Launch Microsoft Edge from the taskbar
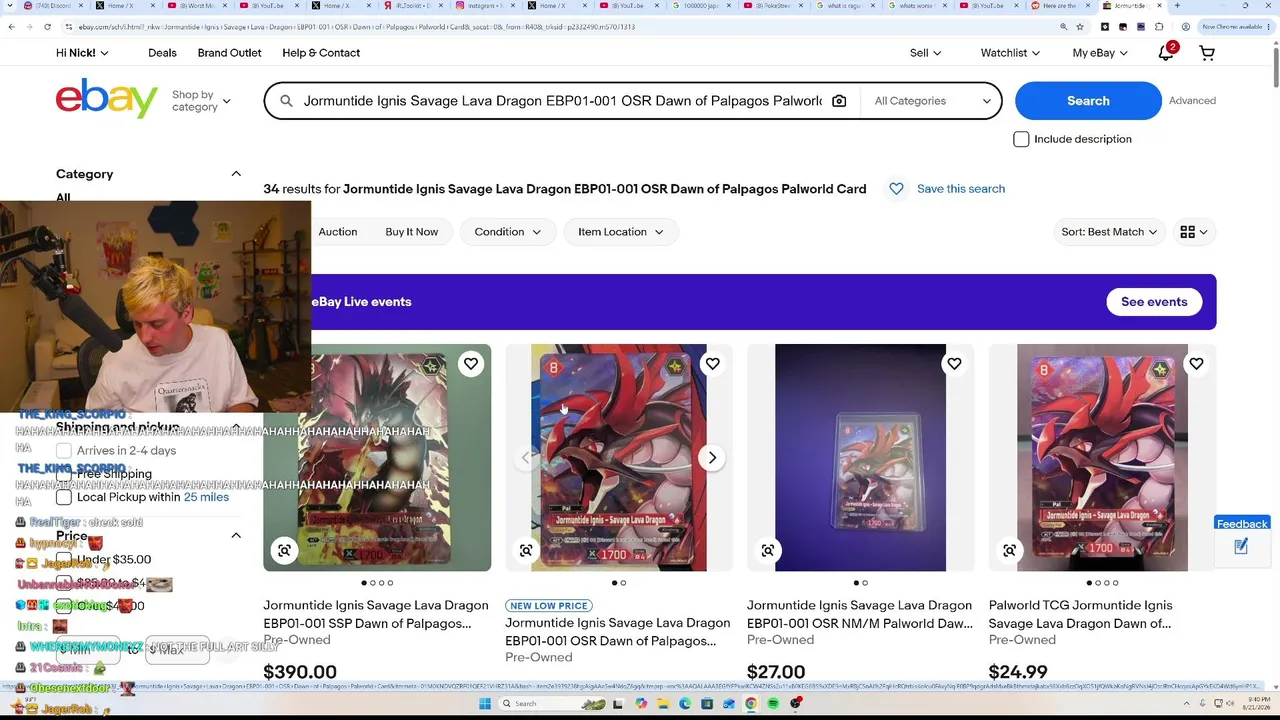The width and height of the screenshot is (1280, 720). pos(685,704)
